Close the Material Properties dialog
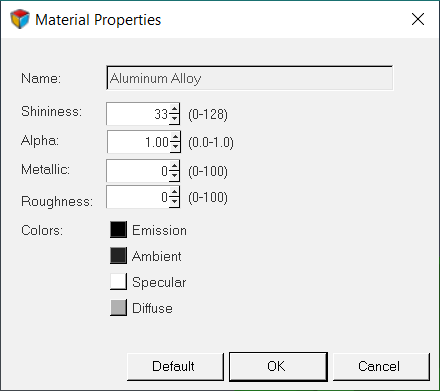The width and height of the screenshot is (440, 391). (418, 19)
